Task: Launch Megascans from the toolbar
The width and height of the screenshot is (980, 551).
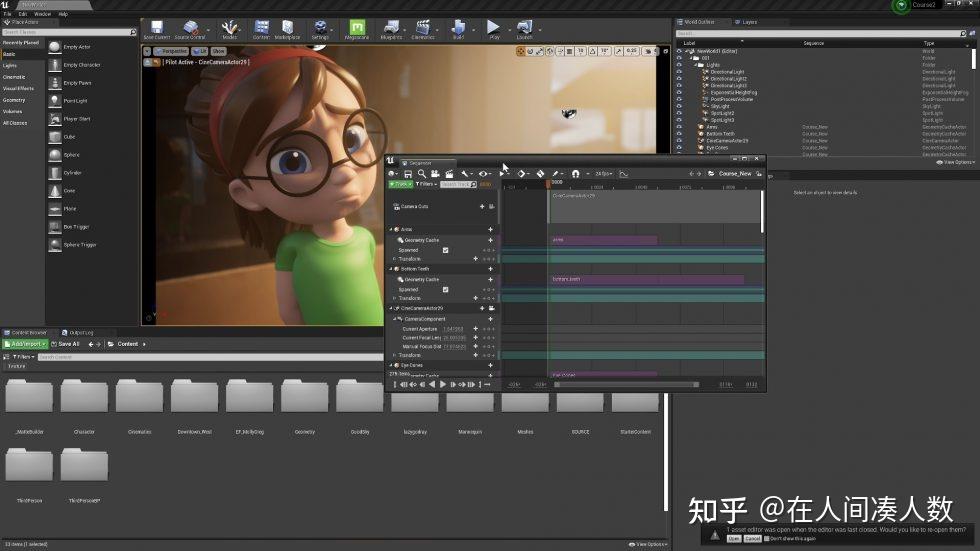Action: pos(357,29)
